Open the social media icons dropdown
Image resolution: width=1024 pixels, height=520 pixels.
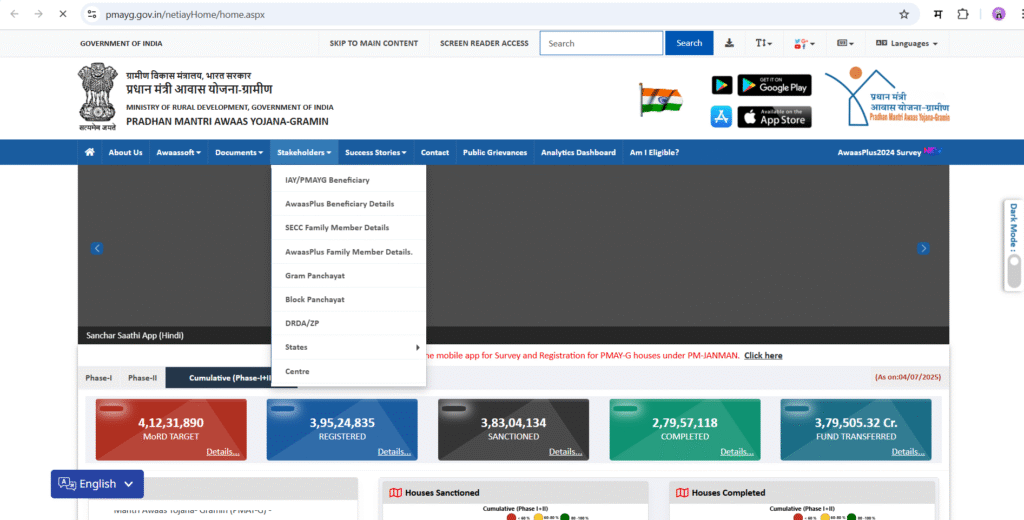coord(804,43)
